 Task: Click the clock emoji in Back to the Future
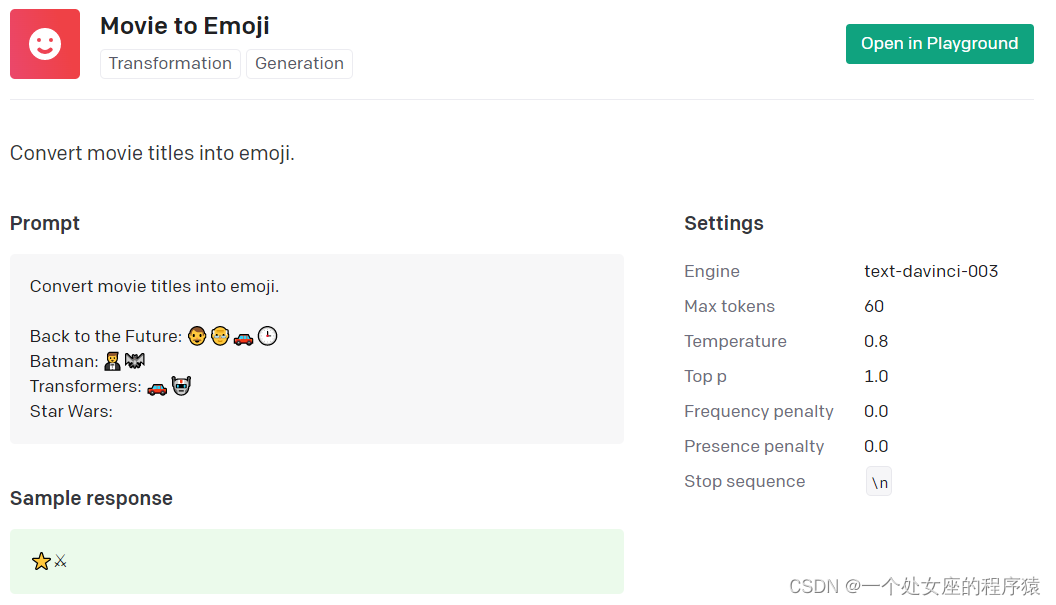coord(267,337)
